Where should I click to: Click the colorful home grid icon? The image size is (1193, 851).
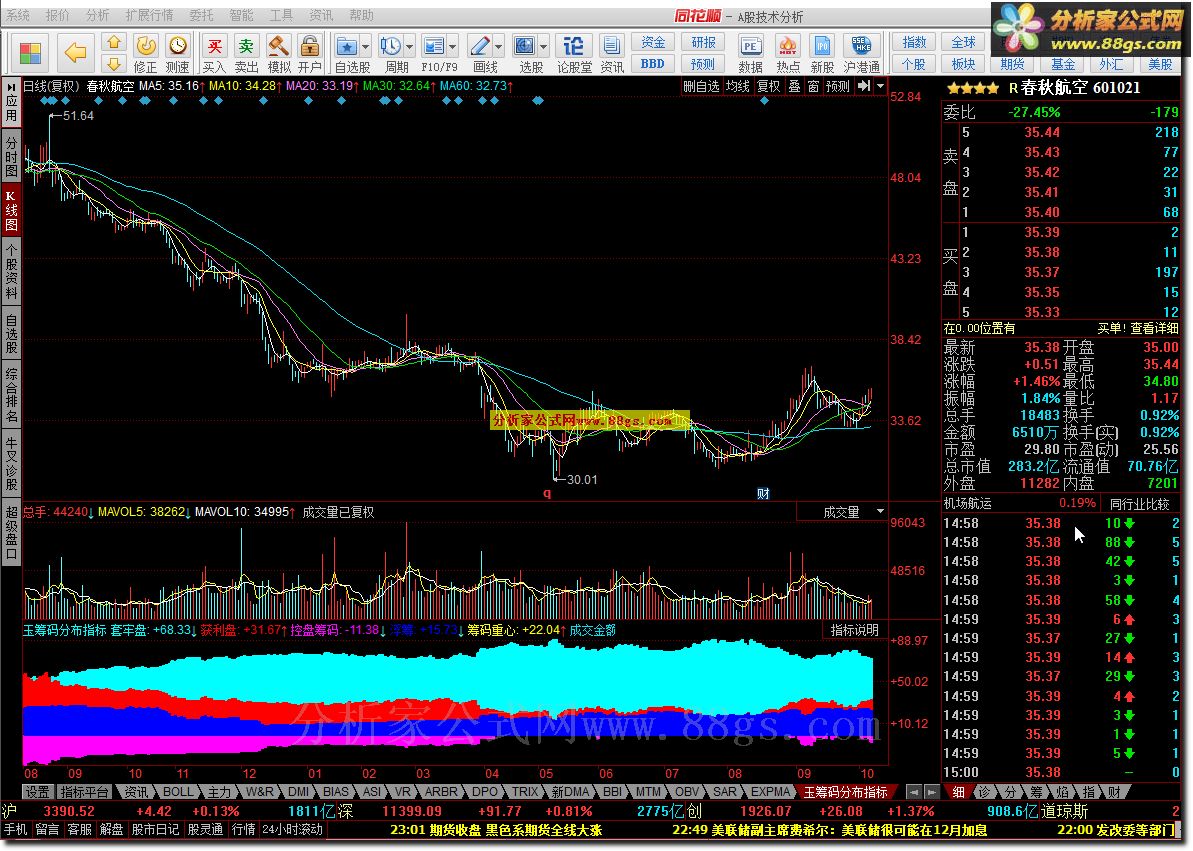[30, 53]
